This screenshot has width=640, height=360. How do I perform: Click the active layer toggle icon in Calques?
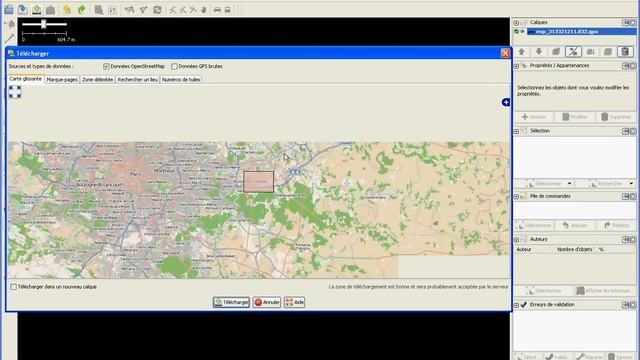(x=573, y=51)
